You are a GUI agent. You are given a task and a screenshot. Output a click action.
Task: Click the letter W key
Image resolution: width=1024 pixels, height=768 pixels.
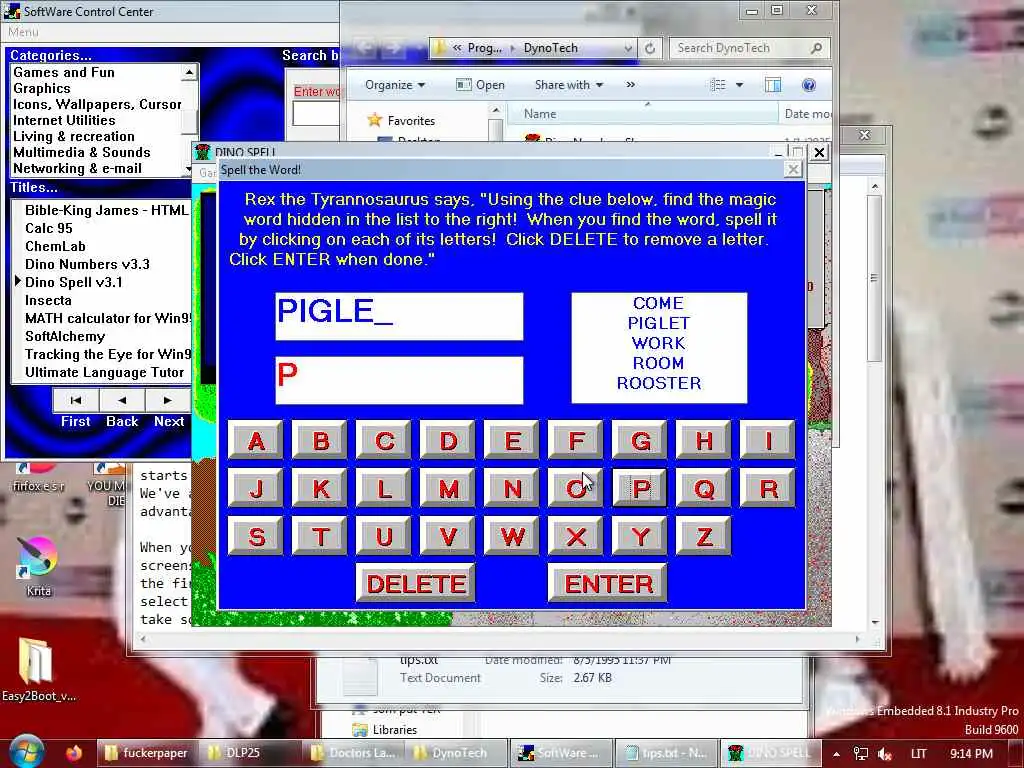[512, 536]
